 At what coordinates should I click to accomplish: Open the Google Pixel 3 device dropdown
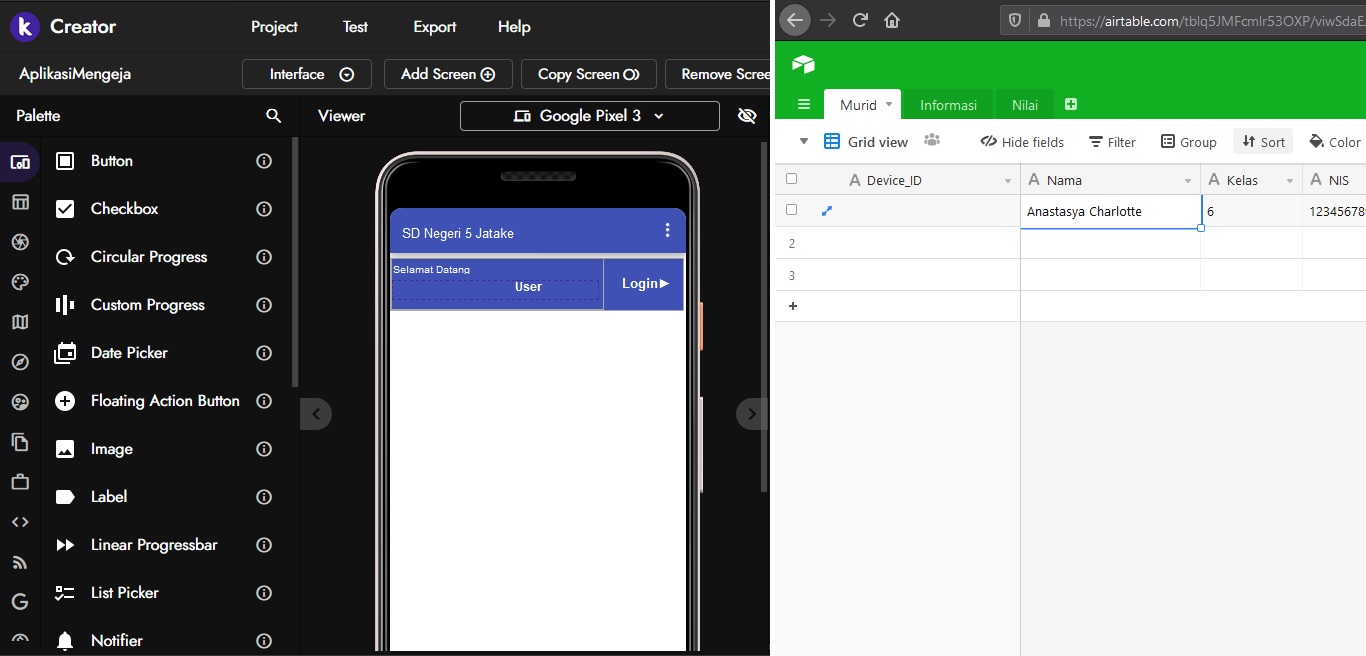(589, 116)
